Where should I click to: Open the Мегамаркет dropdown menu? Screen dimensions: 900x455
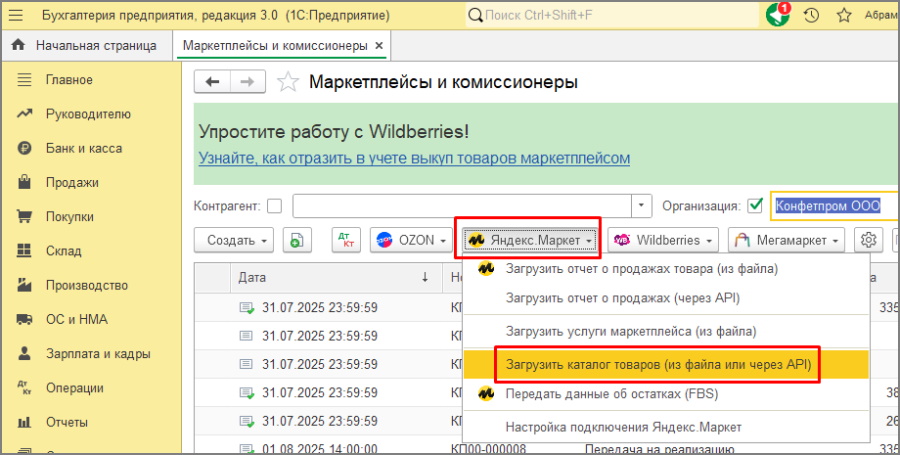point(787,240)
